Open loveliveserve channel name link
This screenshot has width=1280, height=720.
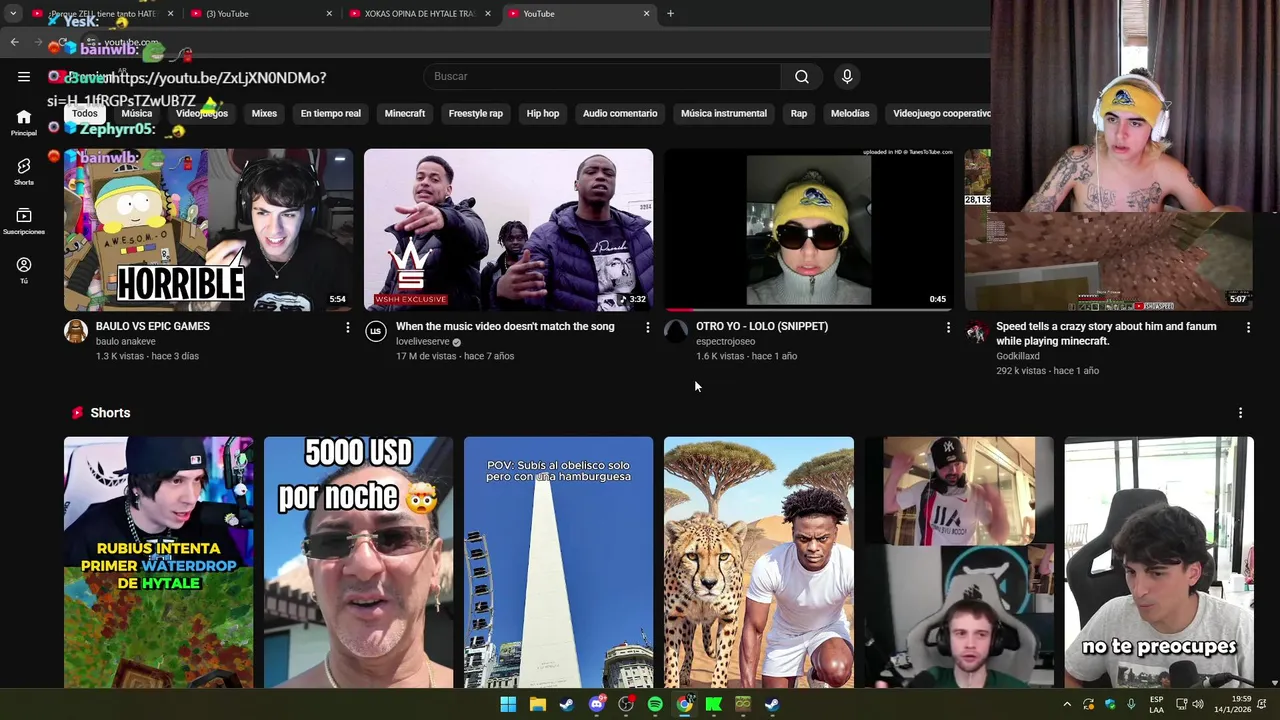pyautogui.click(x=423, y=341)
